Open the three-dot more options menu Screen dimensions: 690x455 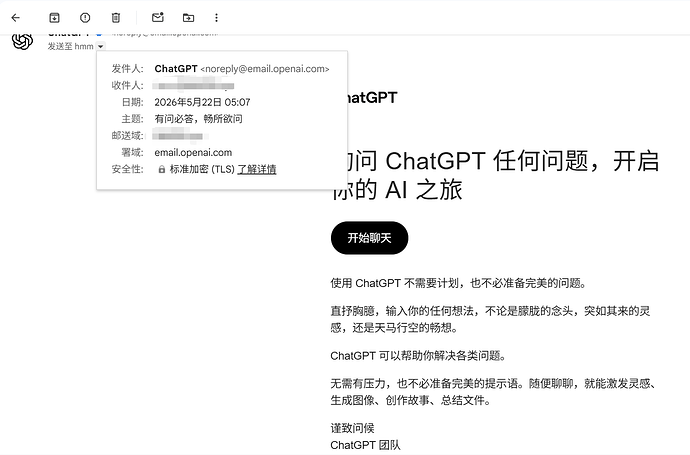216,18
